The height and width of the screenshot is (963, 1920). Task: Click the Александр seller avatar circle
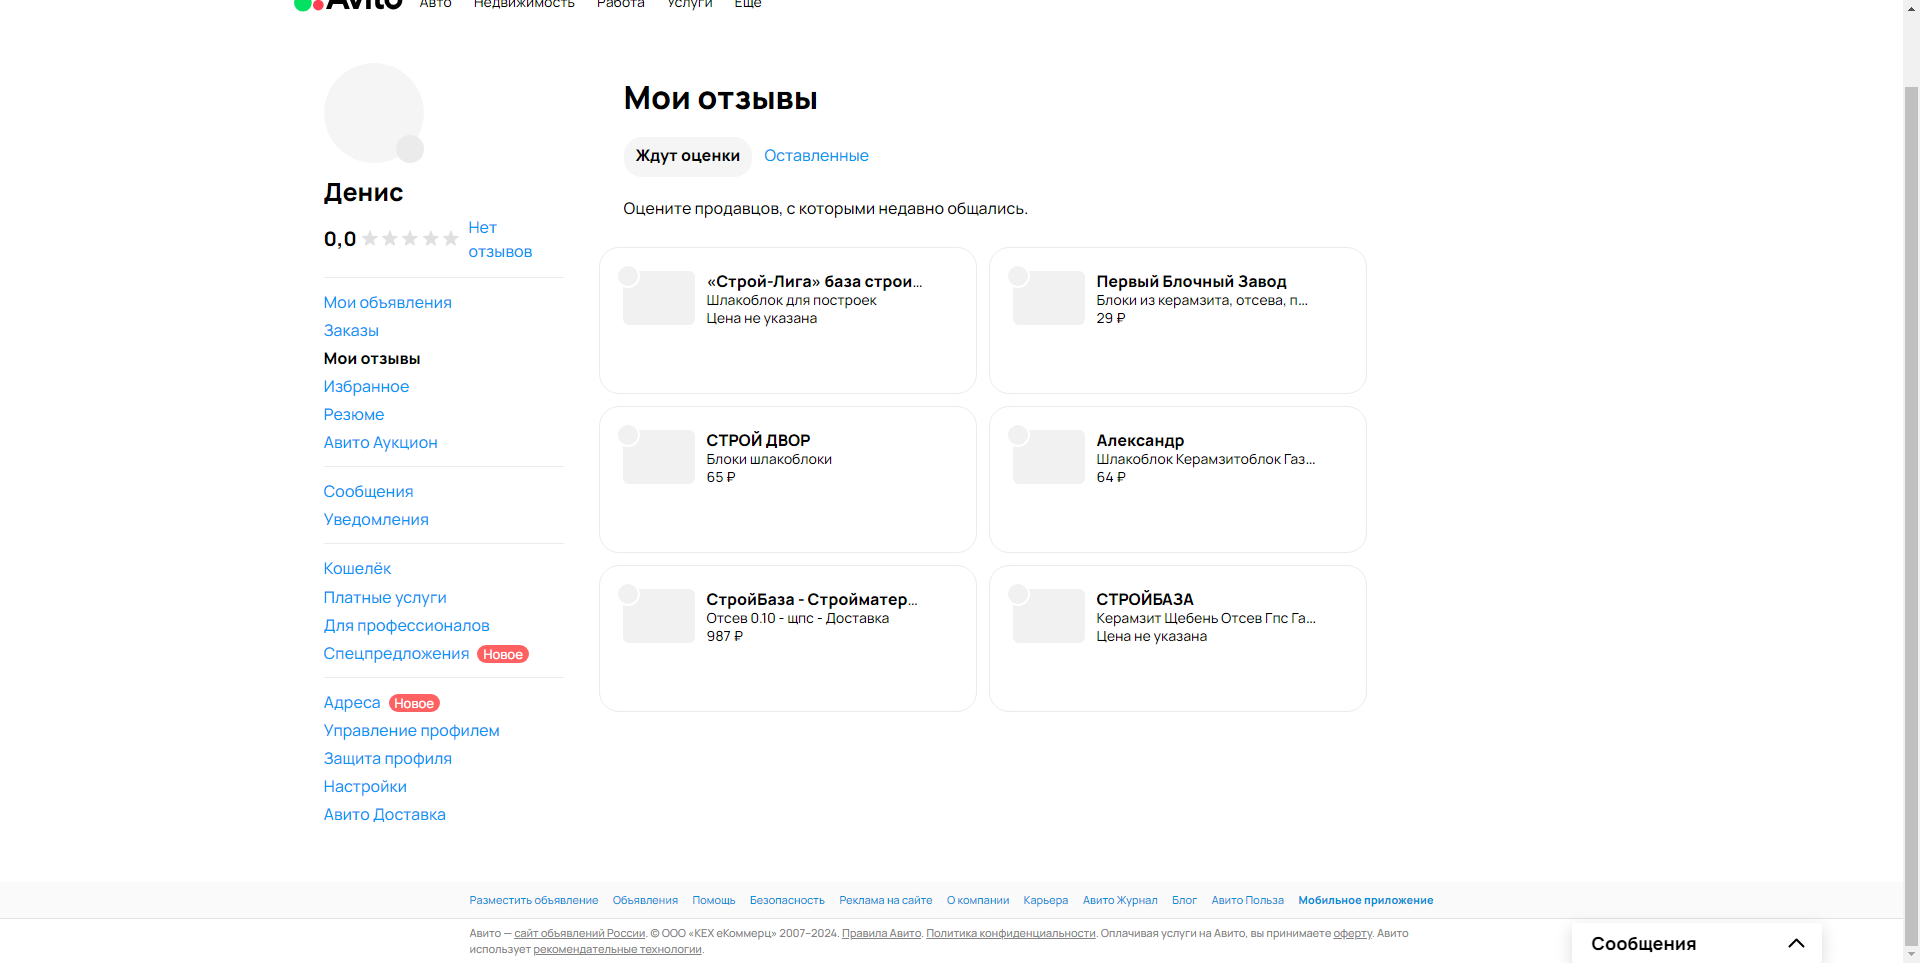1018,435
